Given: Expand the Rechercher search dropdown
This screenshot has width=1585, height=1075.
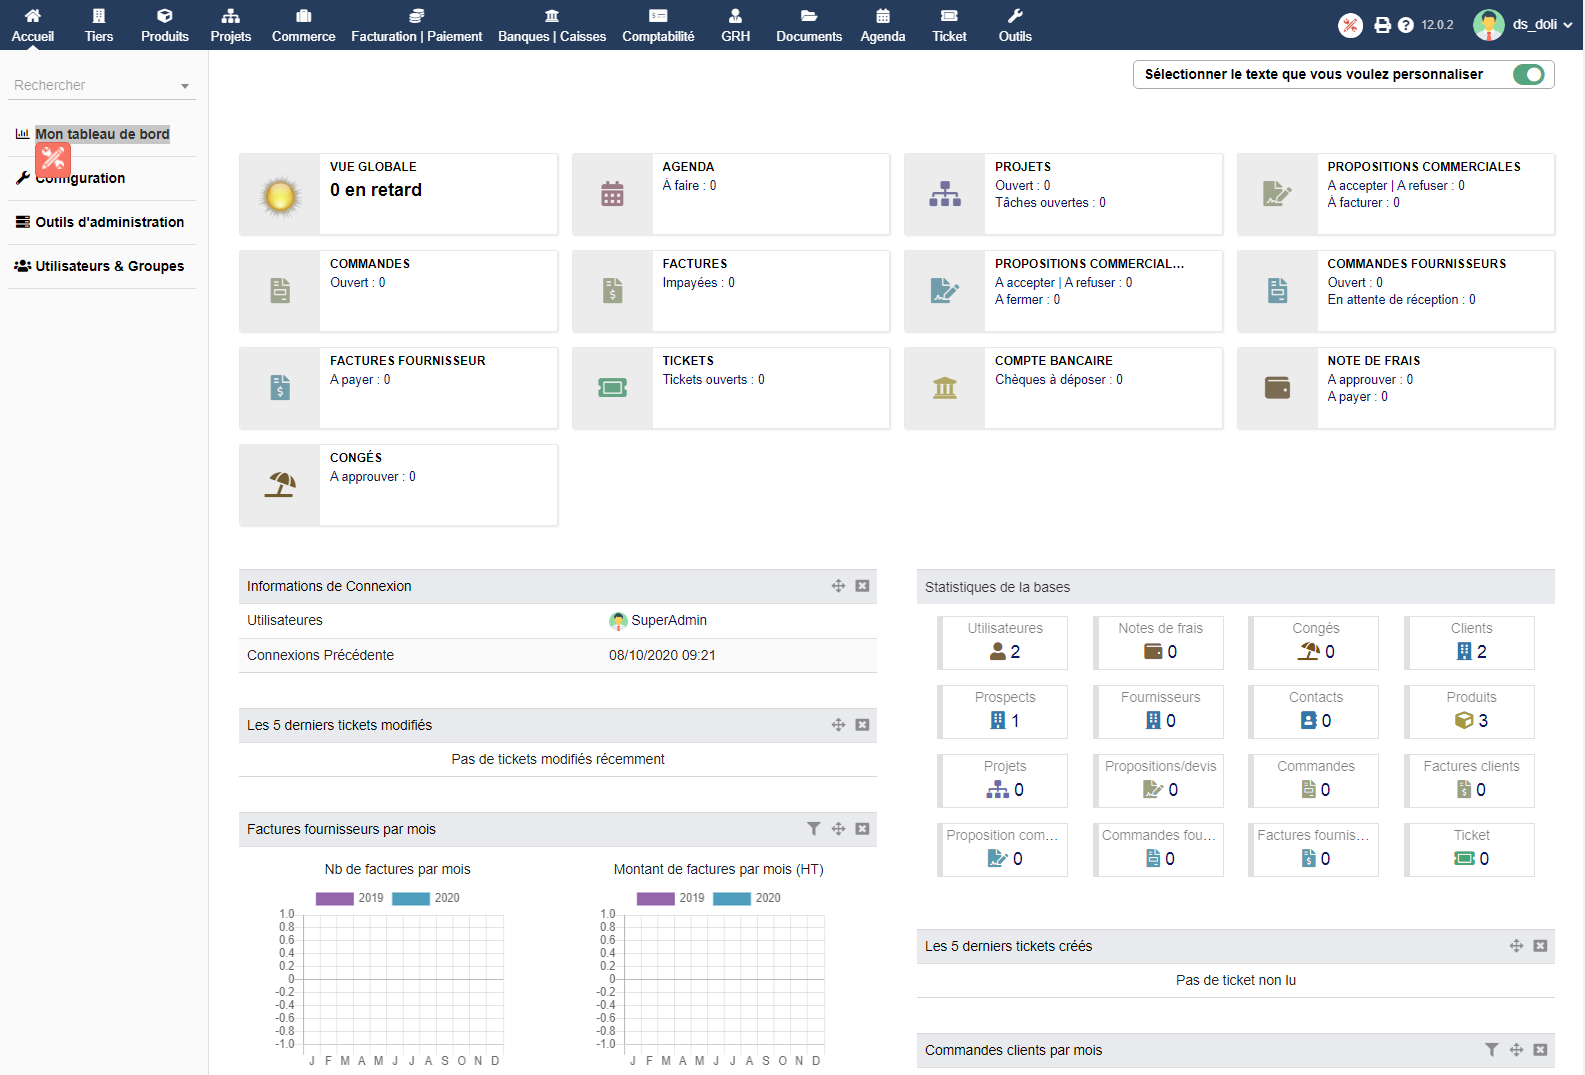Looking at the screenshot, I should (185, 86).
